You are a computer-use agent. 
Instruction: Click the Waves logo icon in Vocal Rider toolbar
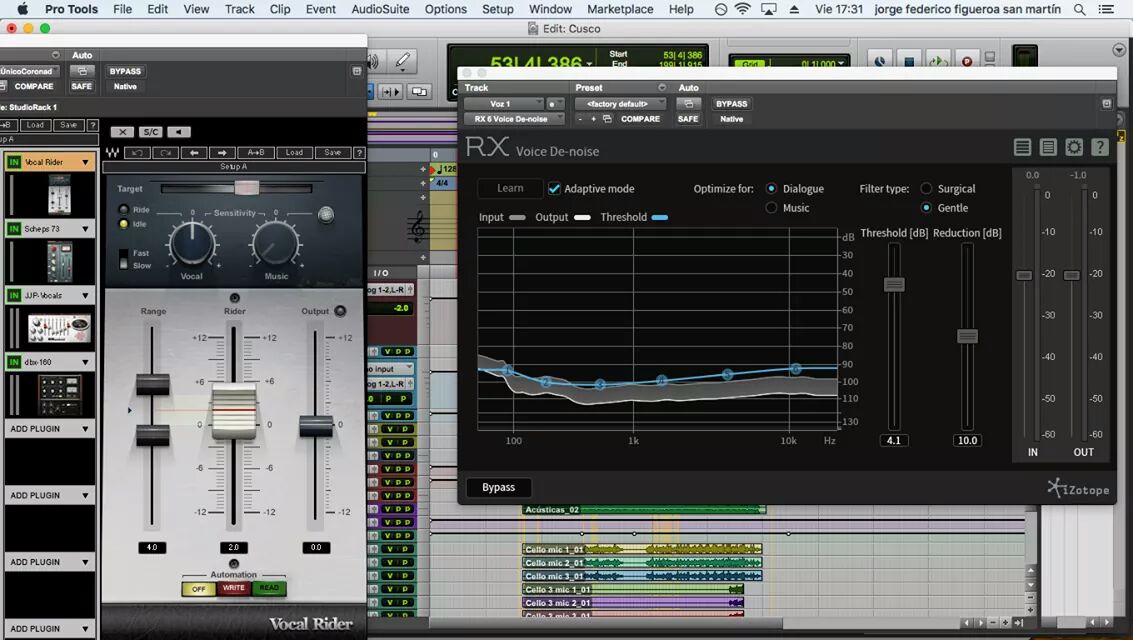tap(112, 152)
